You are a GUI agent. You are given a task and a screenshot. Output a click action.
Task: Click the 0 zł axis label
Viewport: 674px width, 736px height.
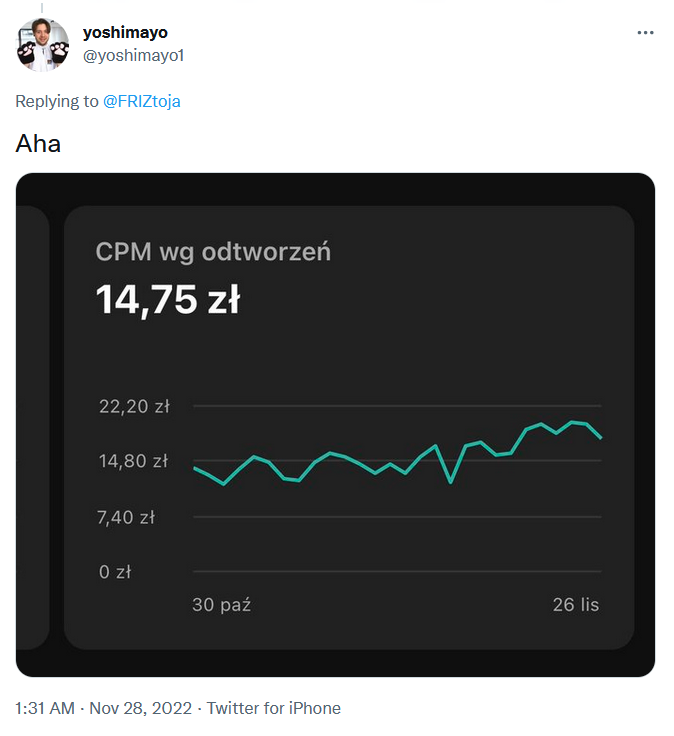pyautogui.click(x=115, y=572)
